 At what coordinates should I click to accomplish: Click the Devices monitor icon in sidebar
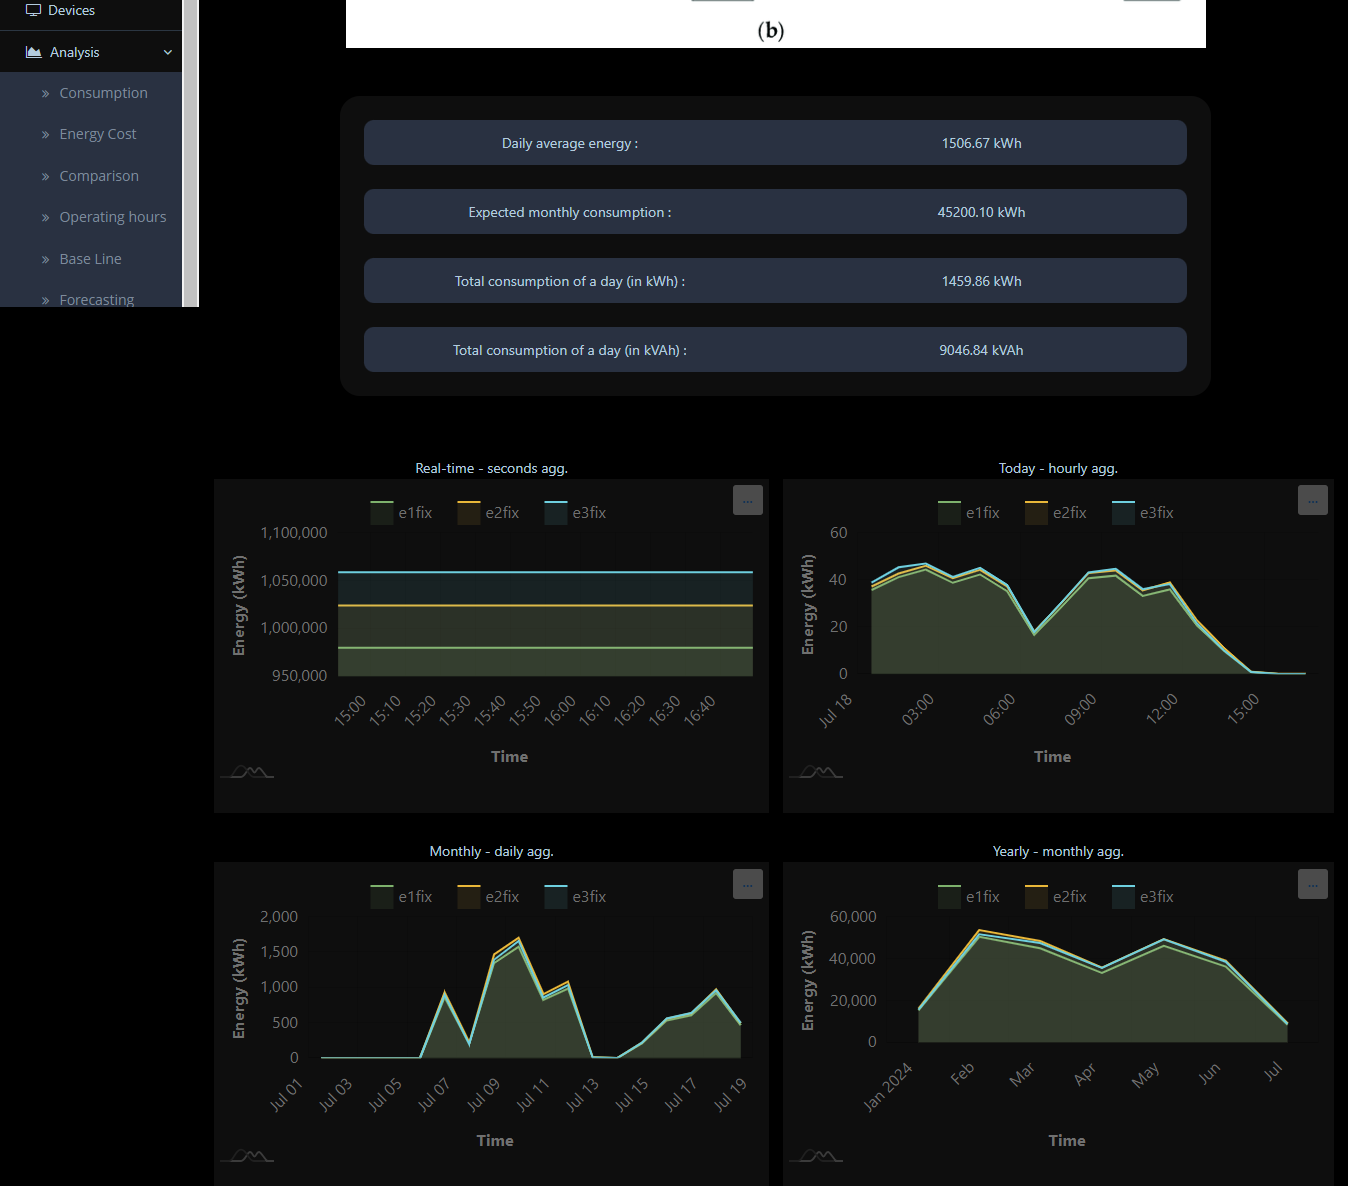pyautogui.click(x=33, y=10)
